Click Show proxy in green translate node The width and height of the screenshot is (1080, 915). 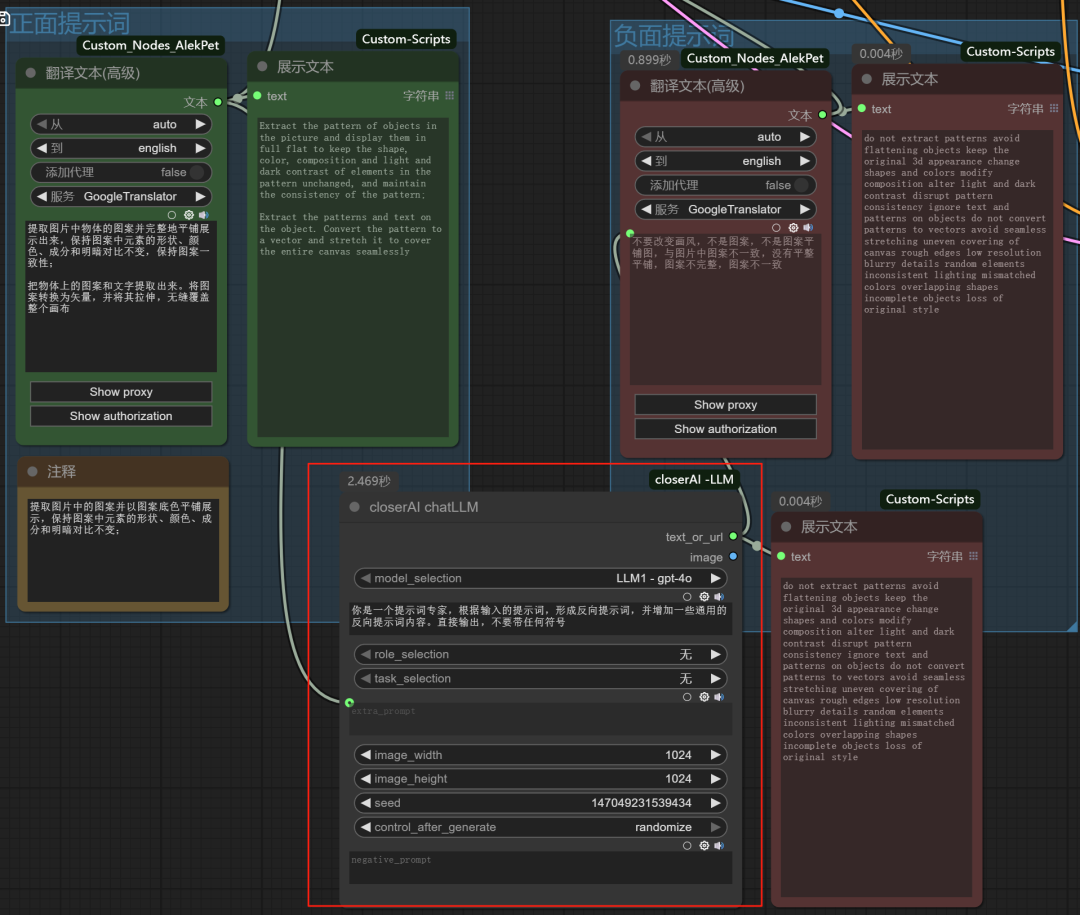click(121, 391)
